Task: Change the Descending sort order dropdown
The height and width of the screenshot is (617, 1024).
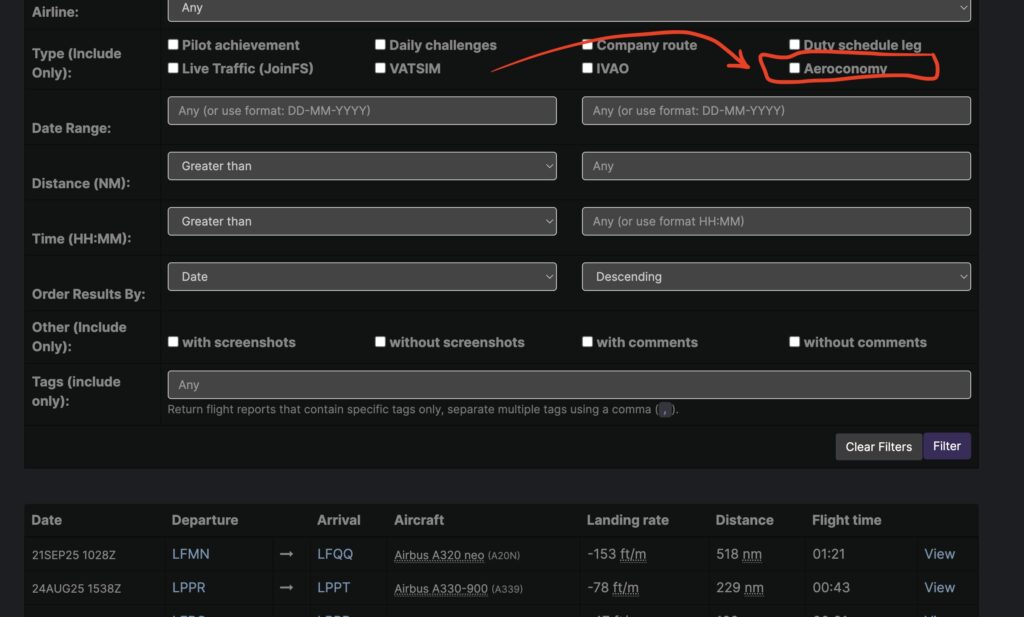Action: [776, 276]
